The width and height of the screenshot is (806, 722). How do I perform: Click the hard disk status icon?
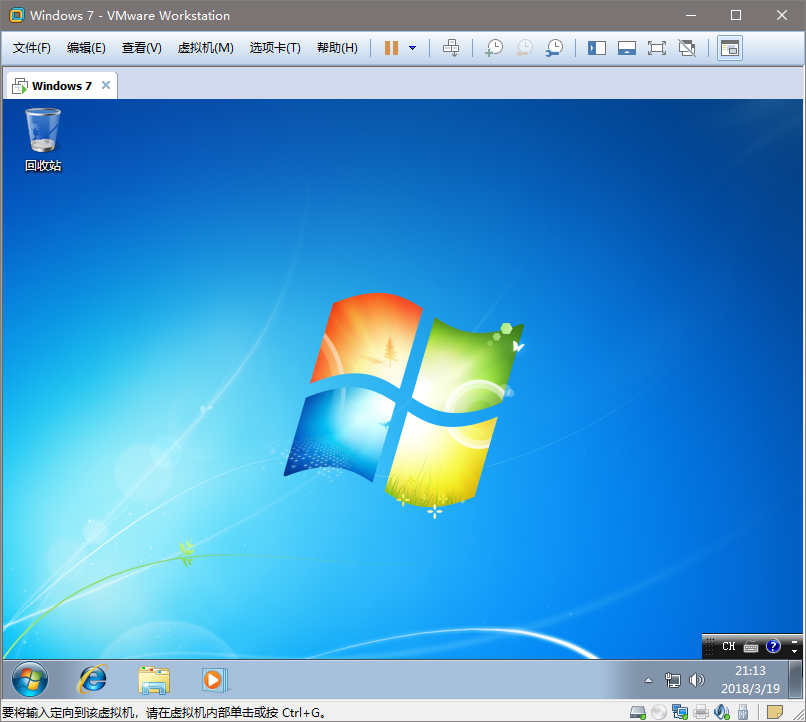638,712
